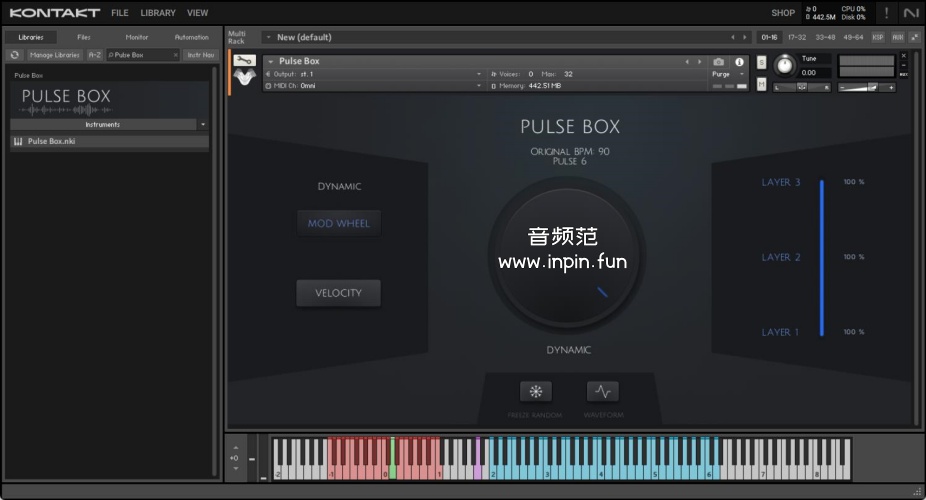Image resolution: width=926 pixels, height=500 pixels.
Task: Select the Libraries tab
Action: (31, 37)
